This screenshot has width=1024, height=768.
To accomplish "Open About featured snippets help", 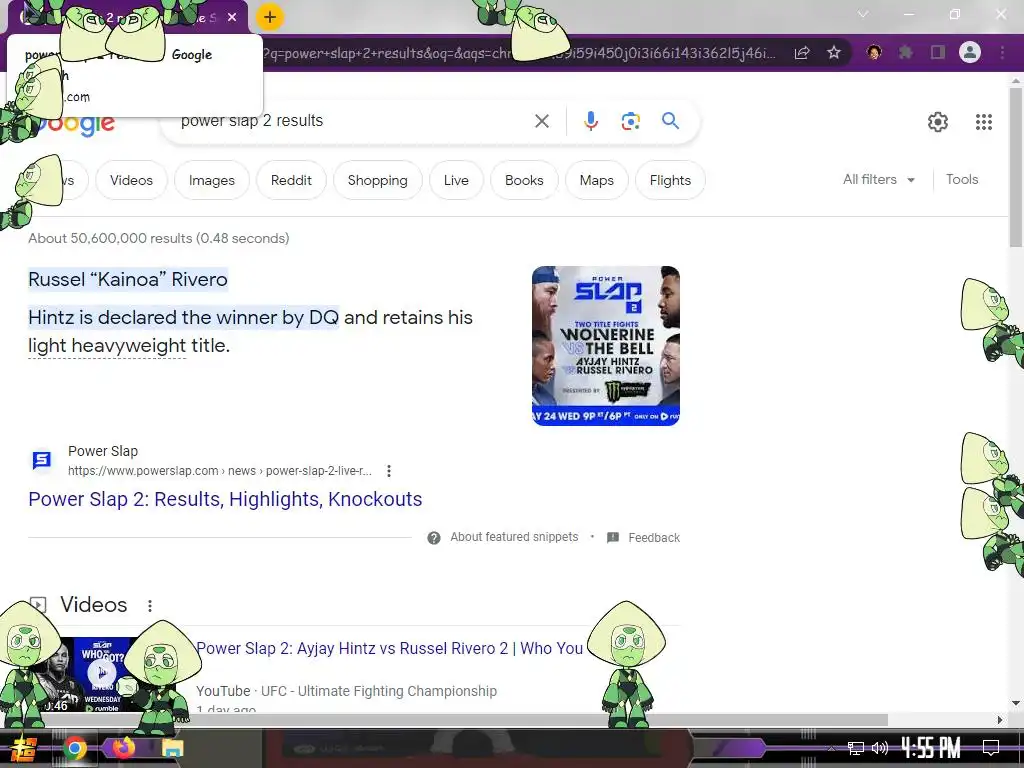I will (x=503, y=537).
